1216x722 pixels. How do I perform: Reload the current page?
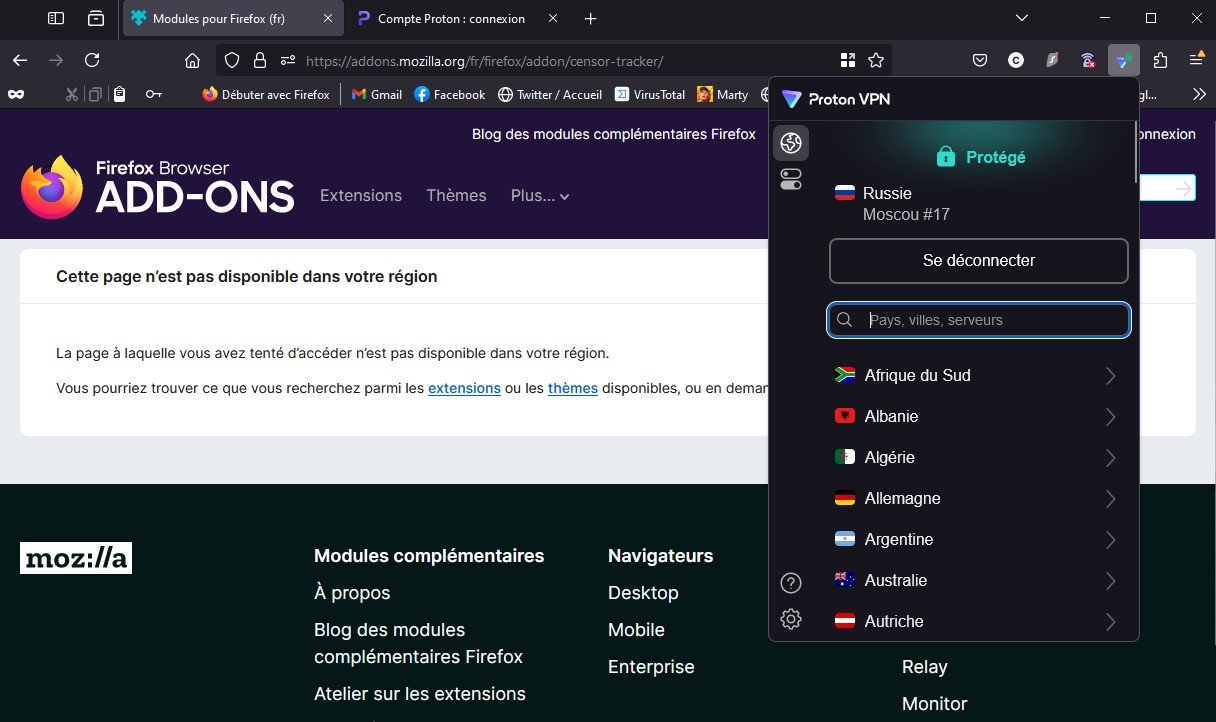click(92, 60)
